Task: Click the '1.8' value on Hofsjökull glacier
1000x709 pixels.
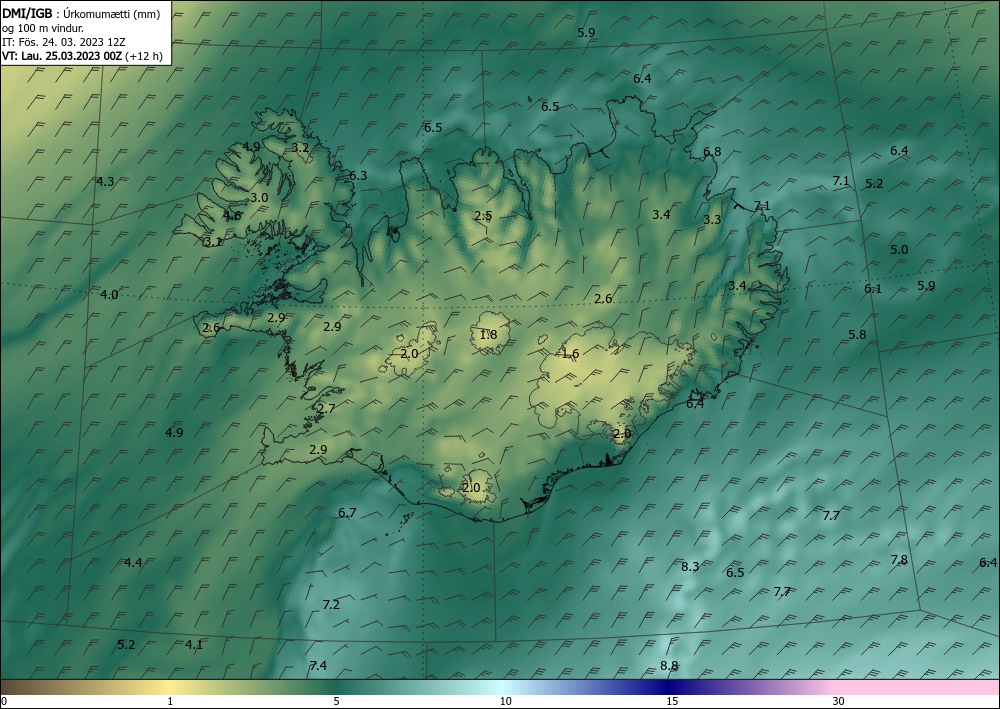Action: click(489, 334)
